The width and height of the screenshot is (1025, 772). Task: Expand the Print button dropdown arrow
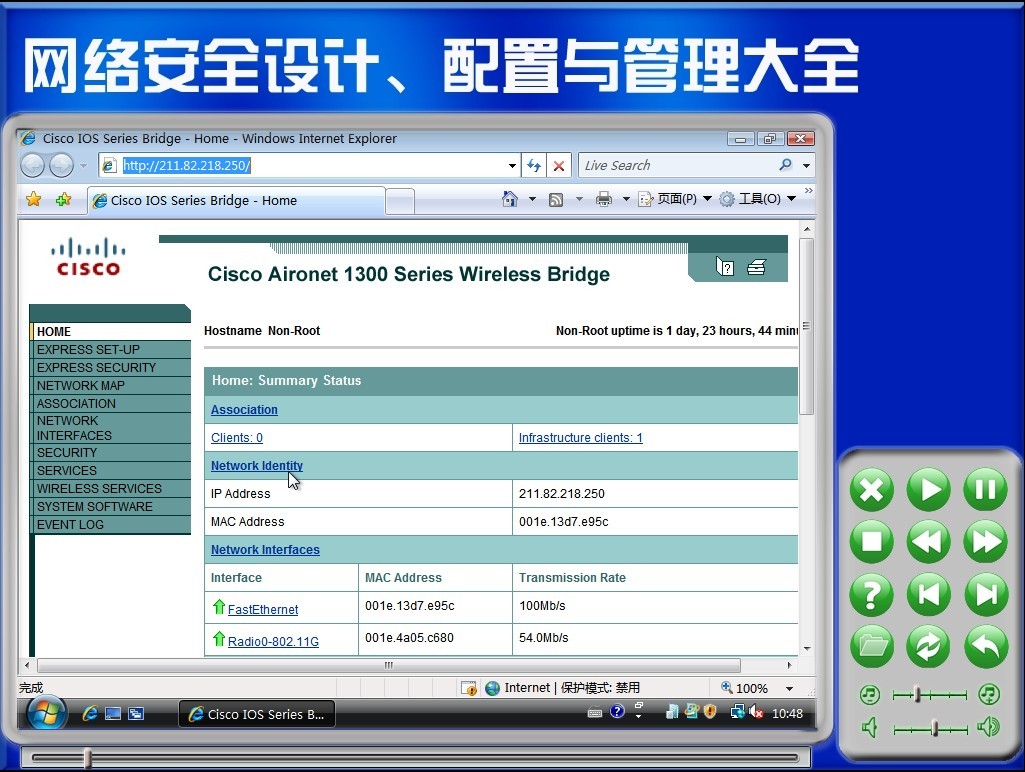626,199
